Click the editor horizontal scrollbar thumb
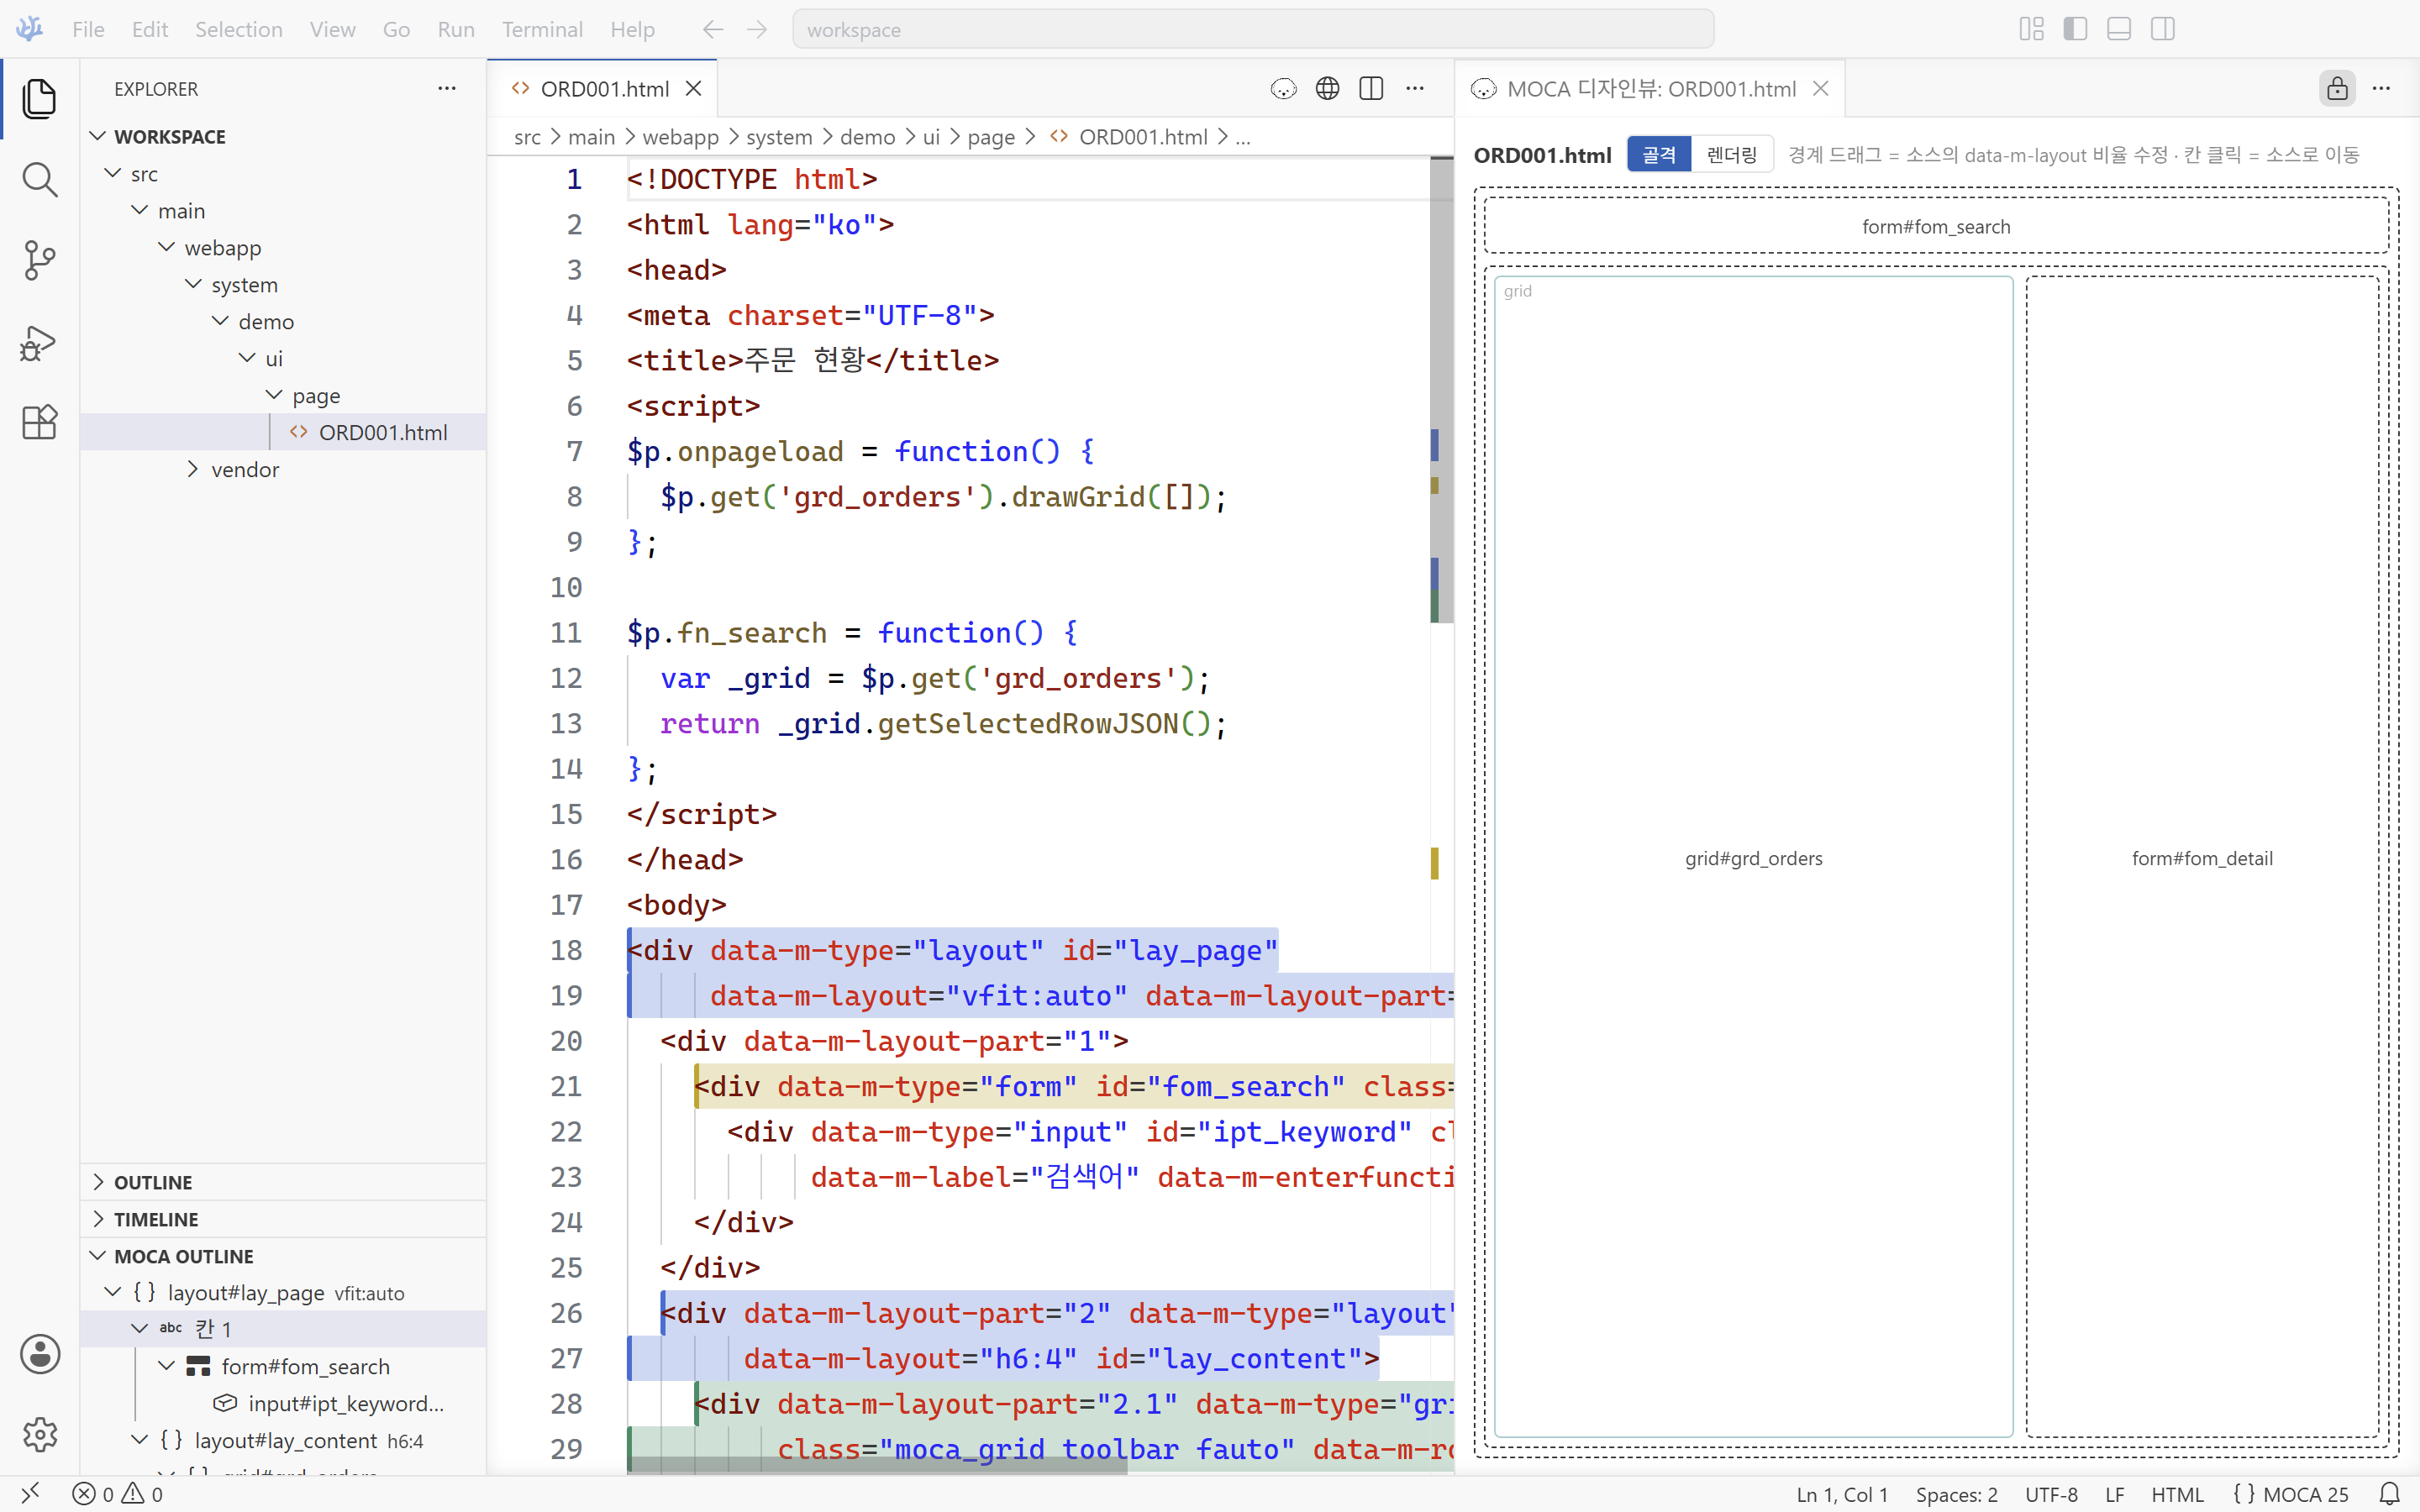The width and height of the screenshot is (2420, 1512). (878, 1466)
